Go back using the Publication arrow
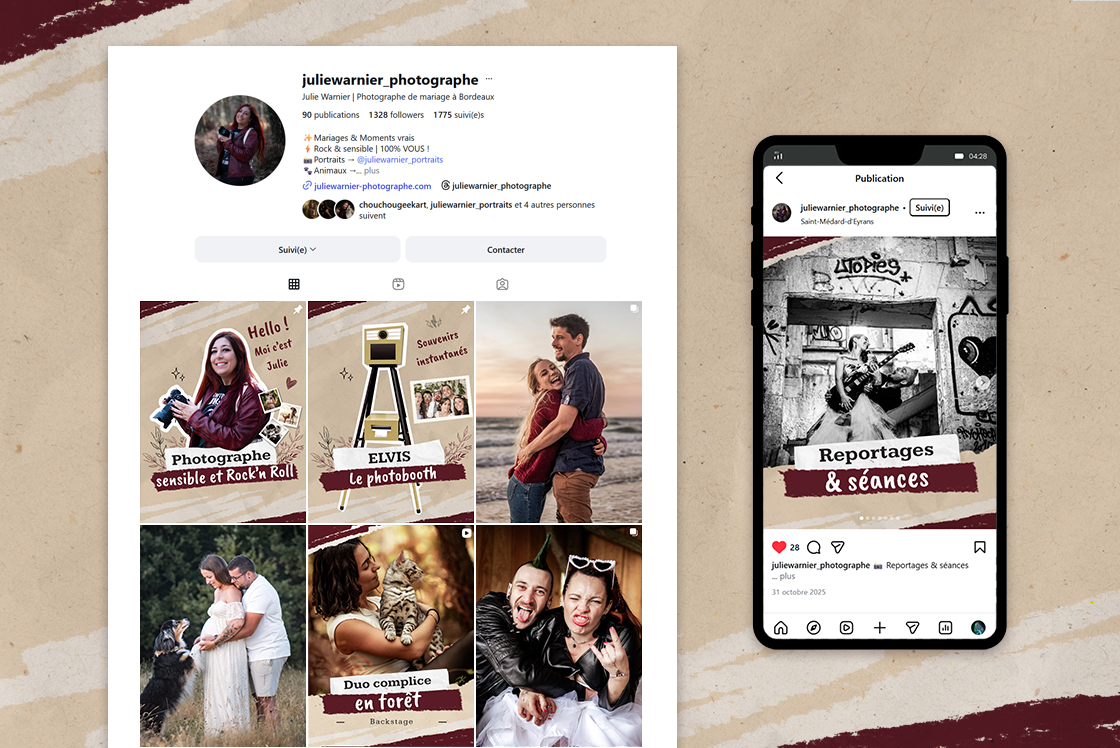The image size is (1120, 748). coord(779,178)
